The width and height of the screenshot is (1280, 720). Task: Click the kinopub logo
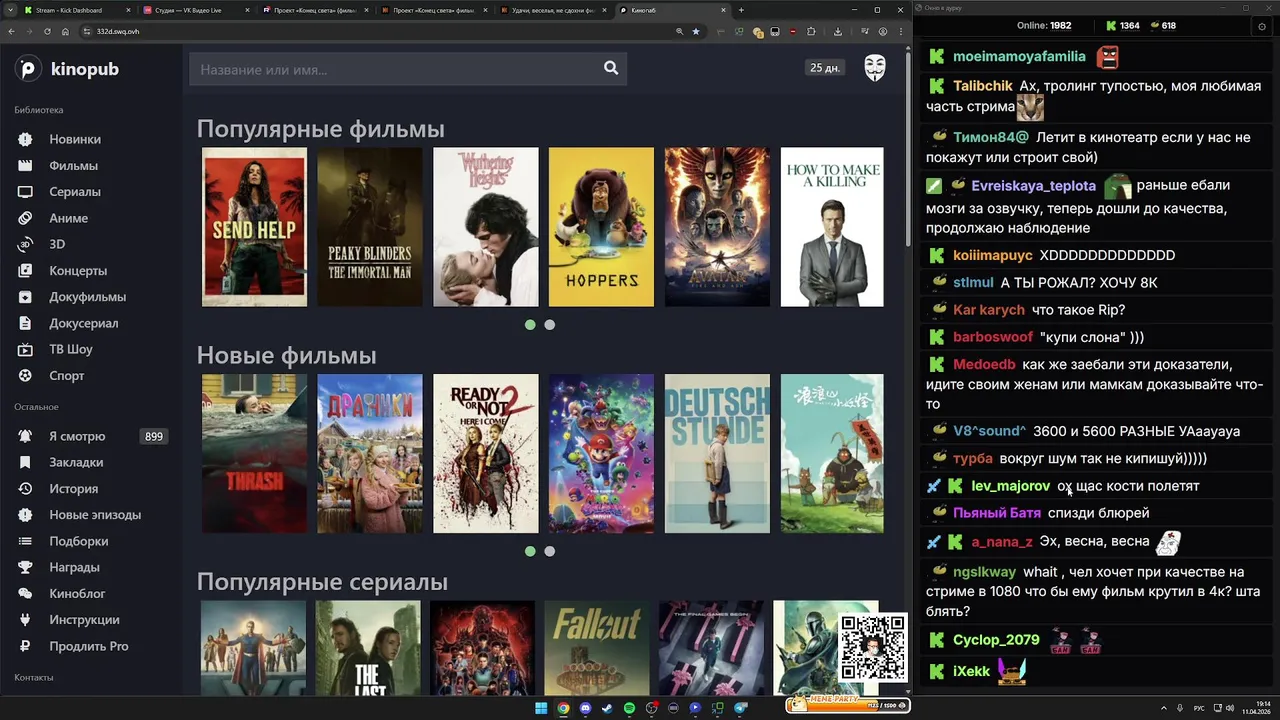[67, 69]
